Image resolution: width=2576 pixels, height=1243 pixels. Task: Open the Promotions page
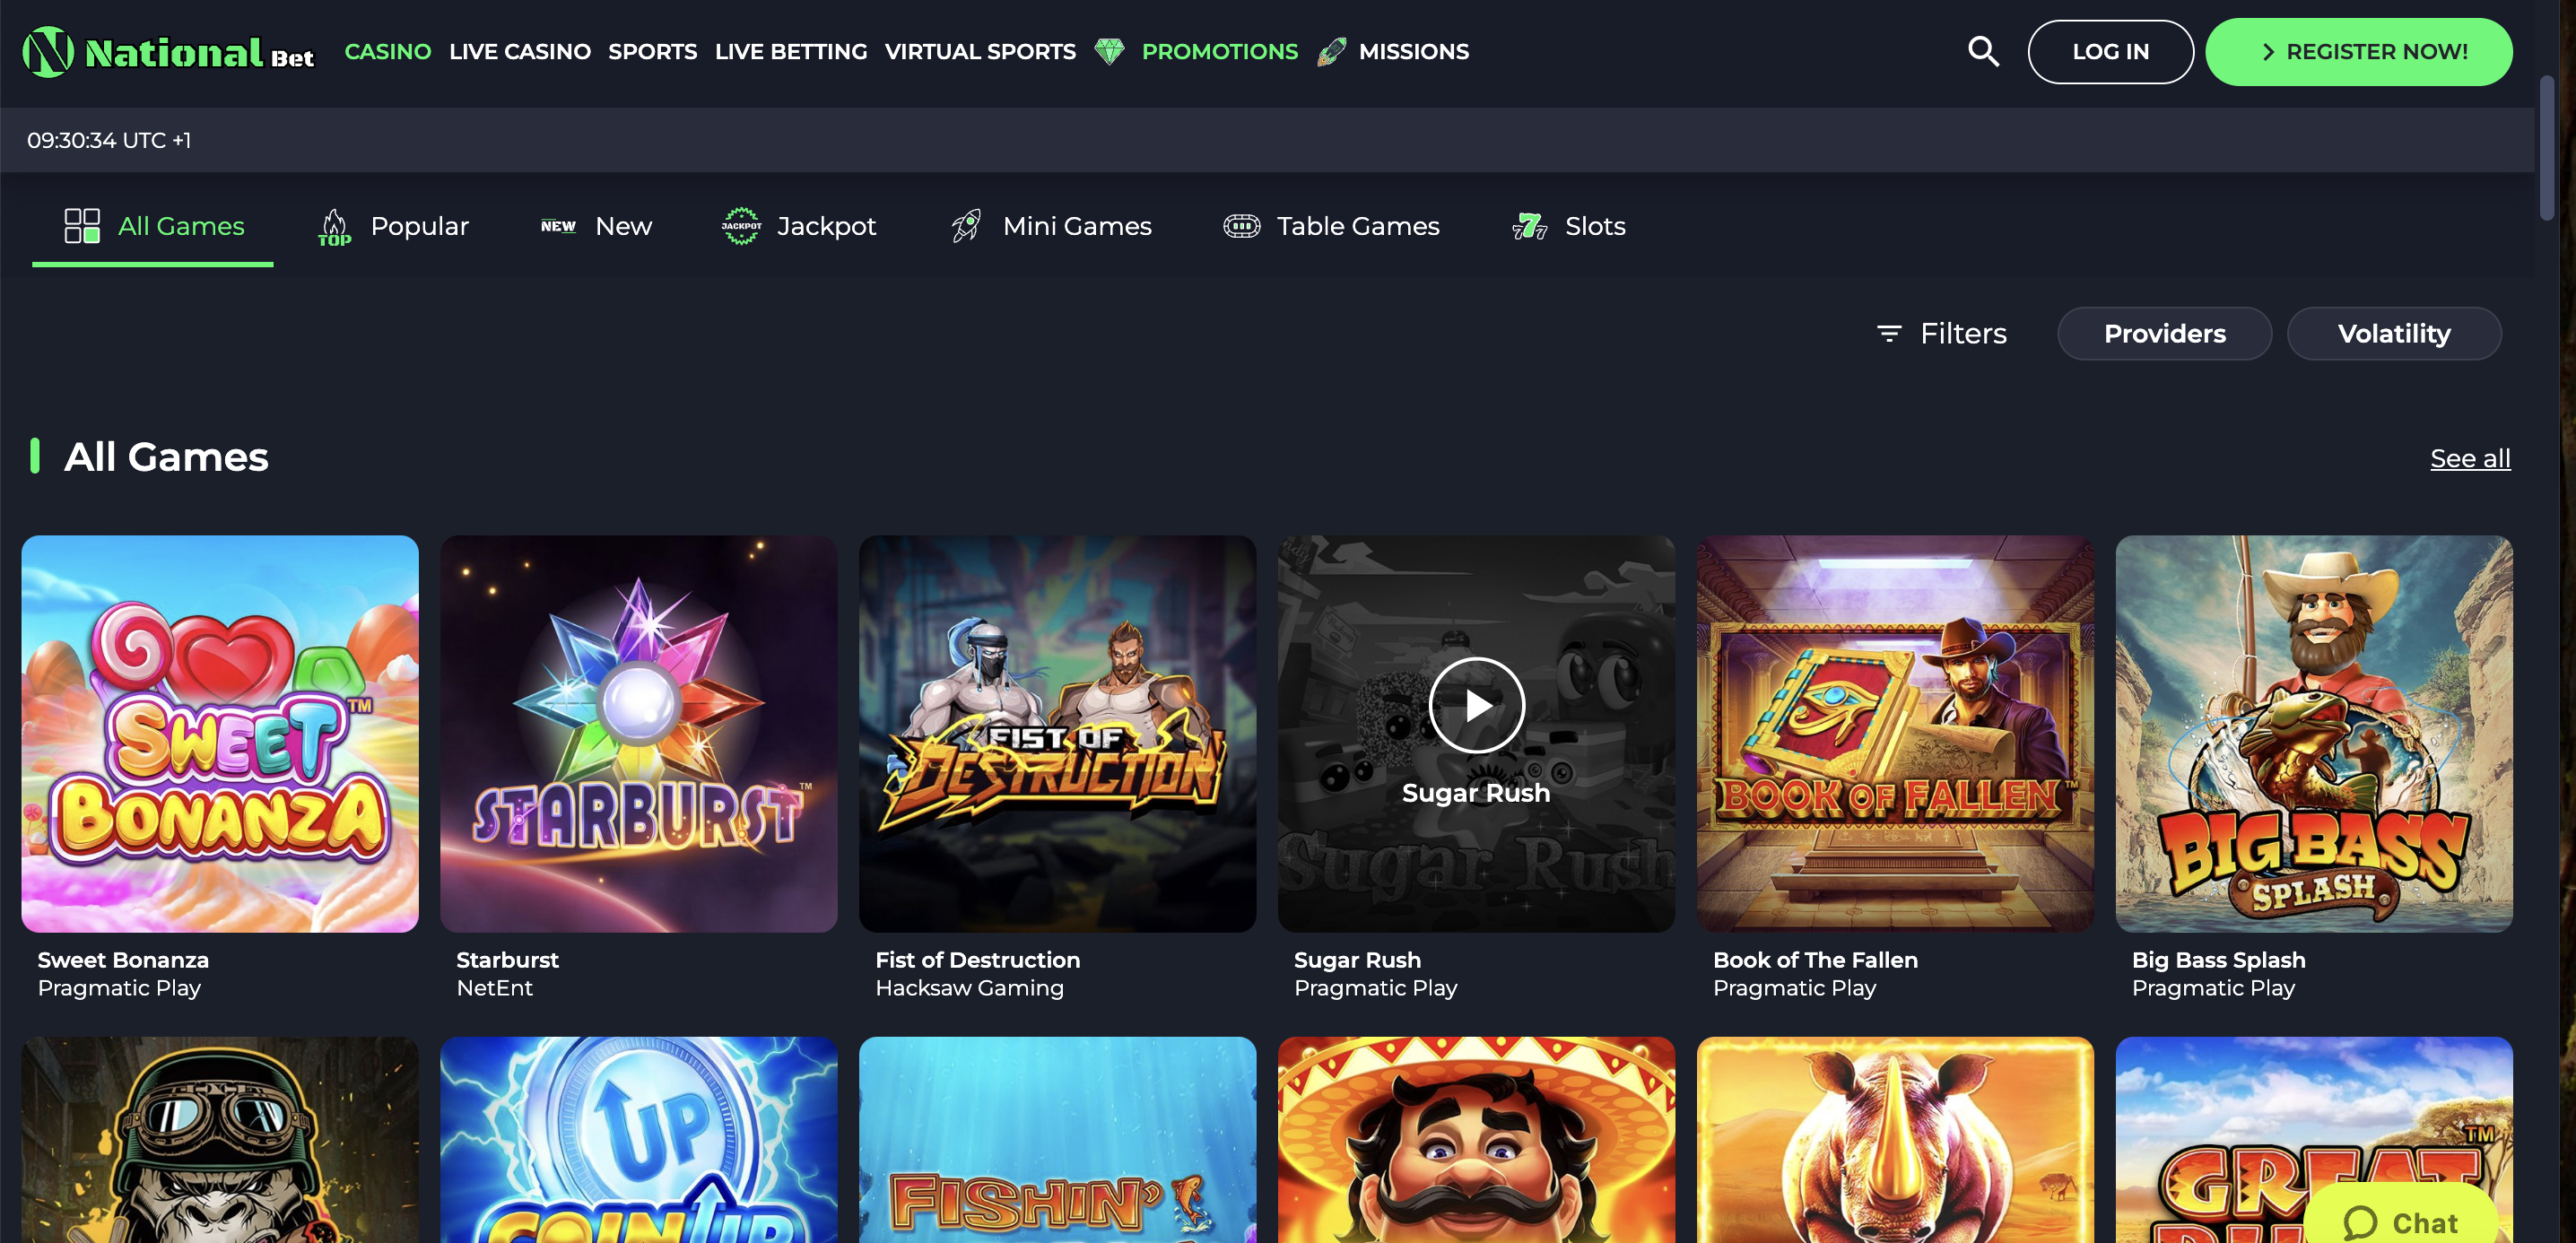click(1219, 51)
